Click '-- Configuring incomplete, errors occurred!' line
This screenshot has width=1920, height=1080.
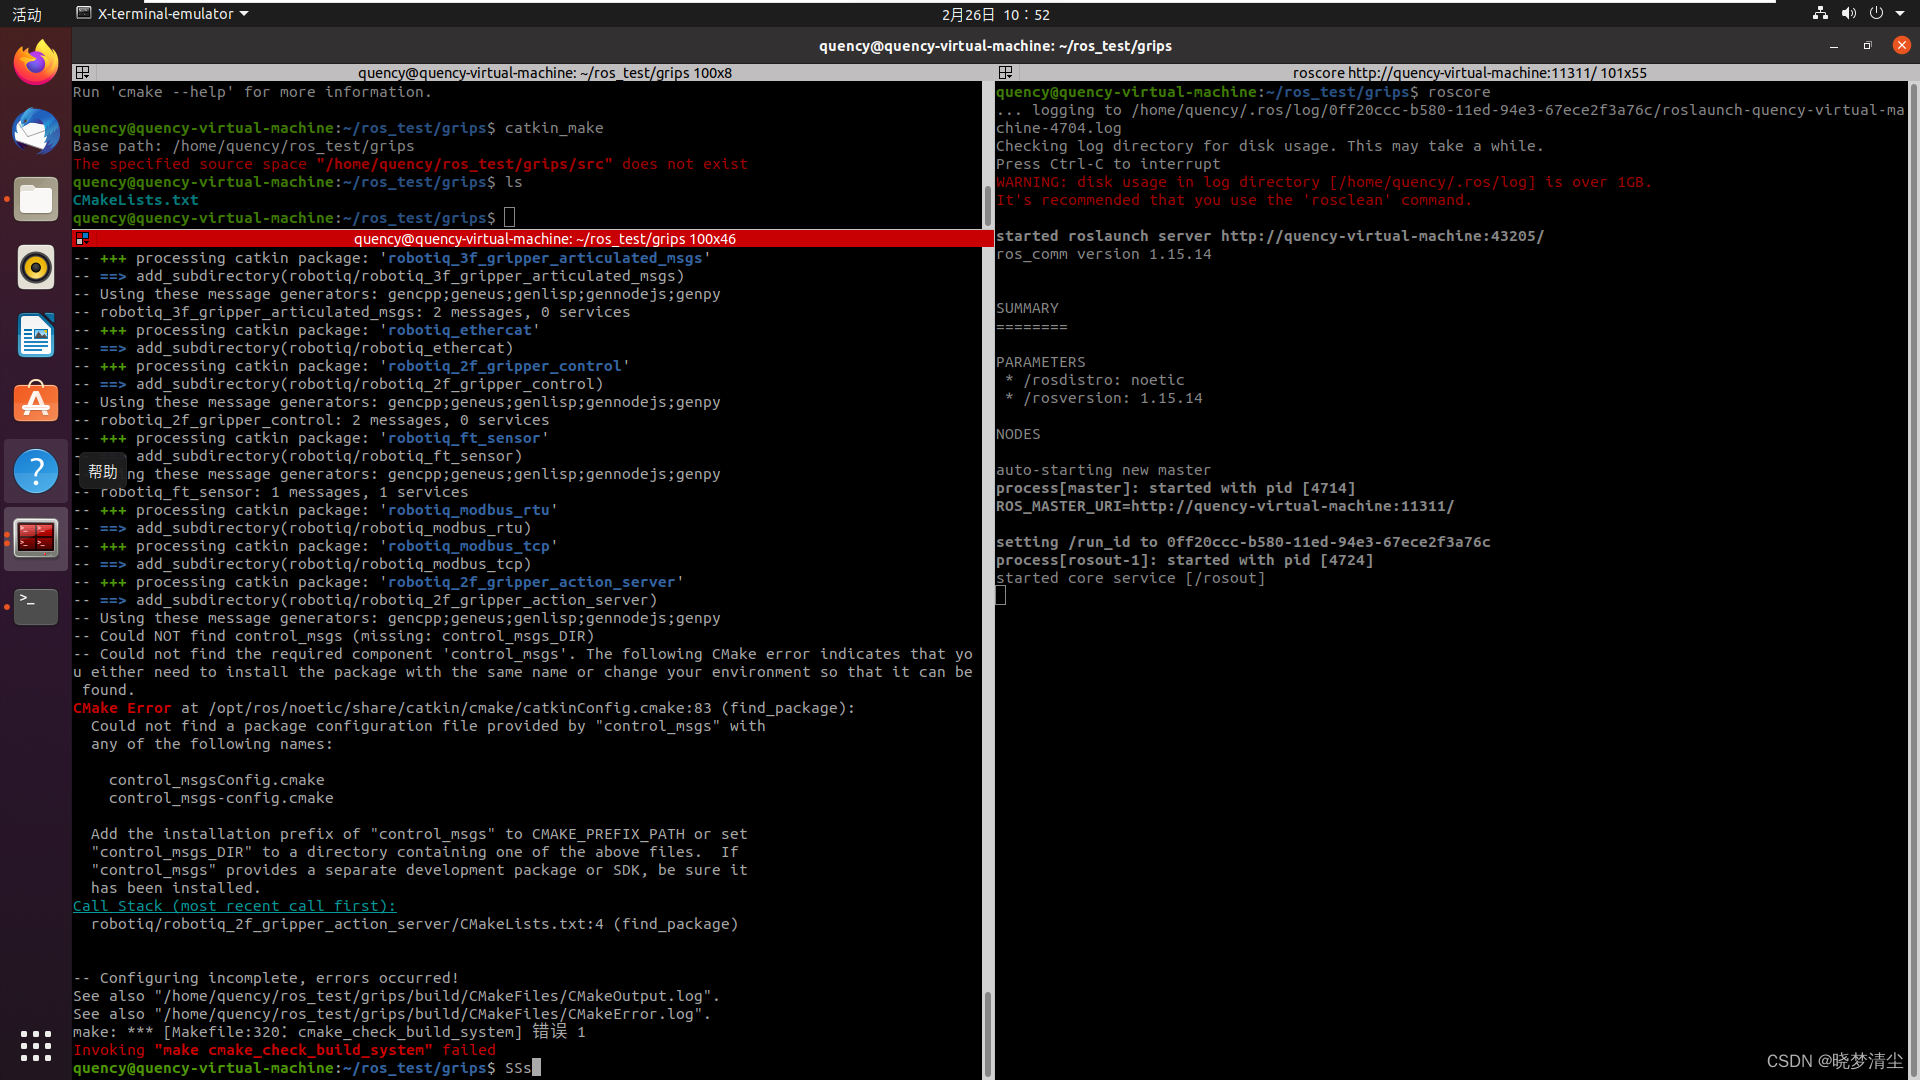click(x=266, y=978)
